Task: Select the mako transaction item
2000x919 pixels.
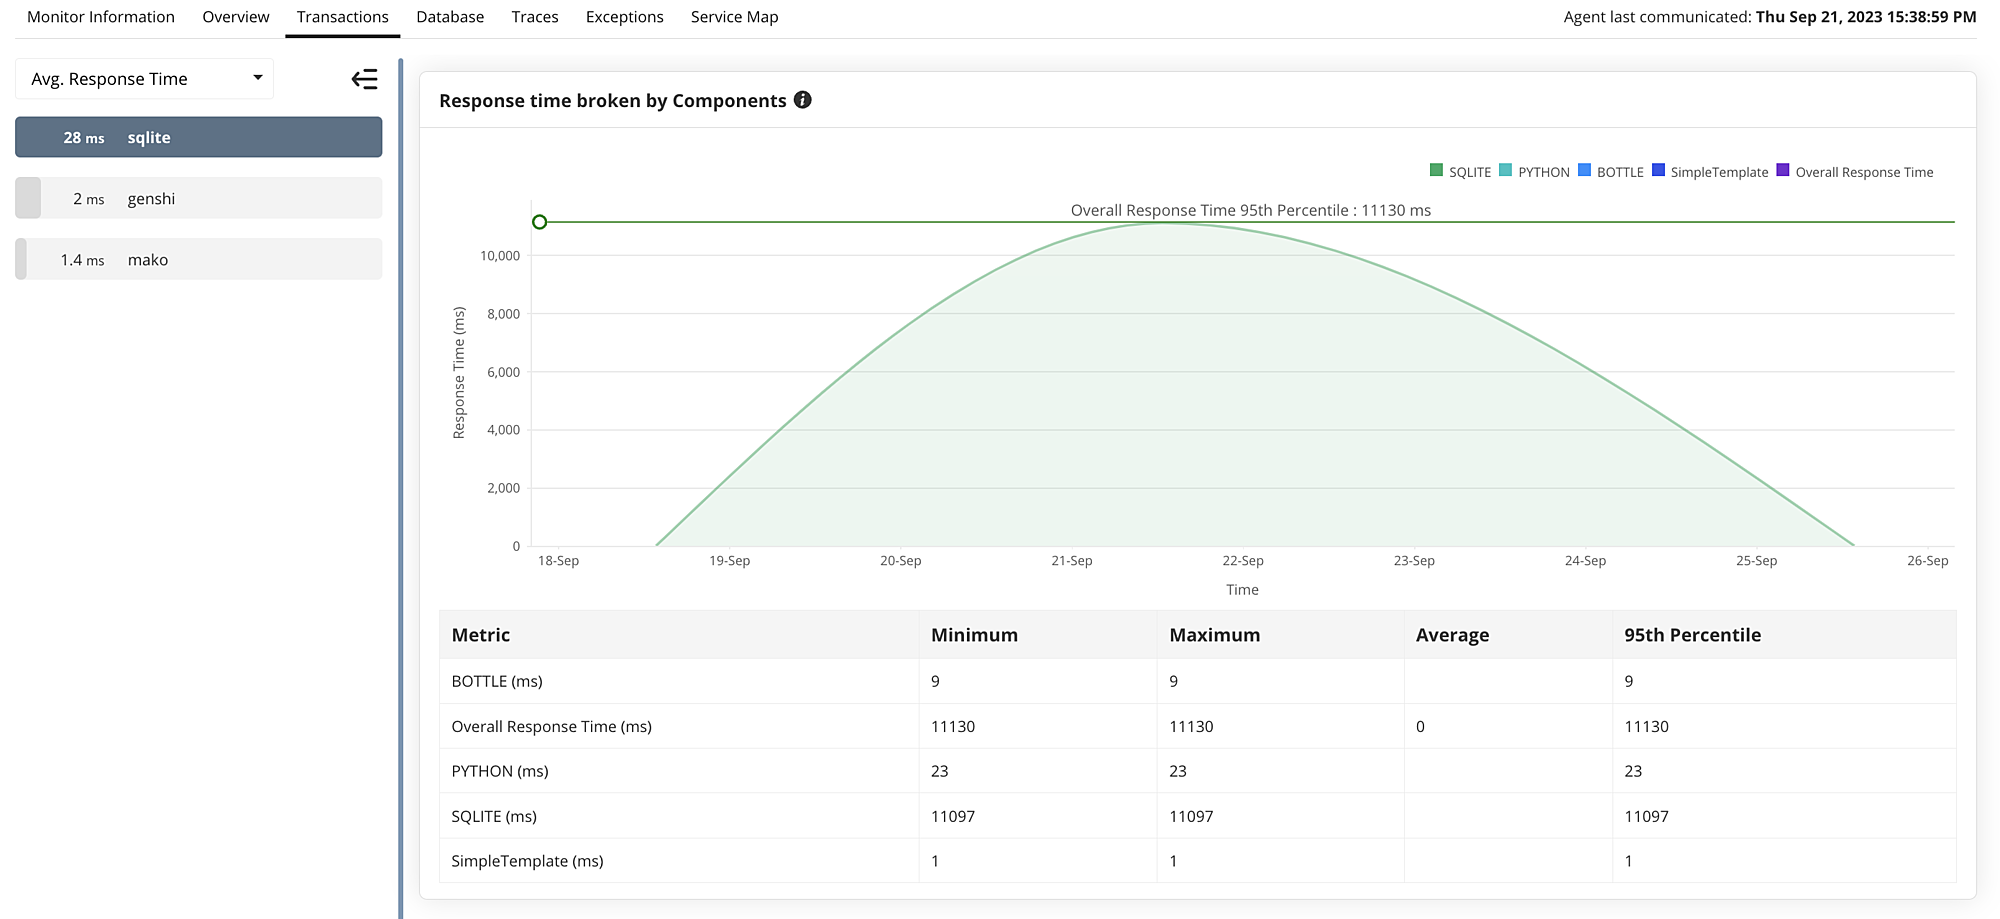Action: (198, 260)
